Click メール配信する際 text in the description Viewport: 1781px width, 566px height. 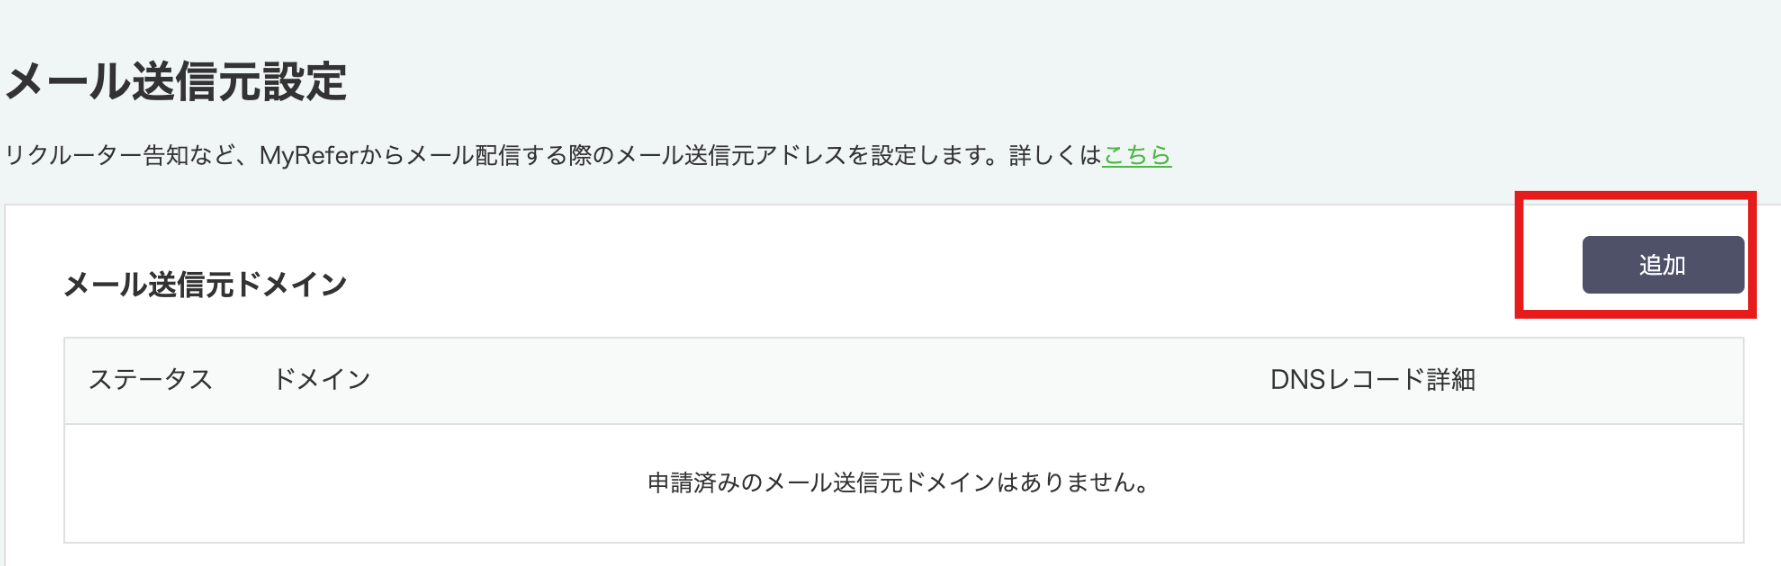tap(498, 156)
